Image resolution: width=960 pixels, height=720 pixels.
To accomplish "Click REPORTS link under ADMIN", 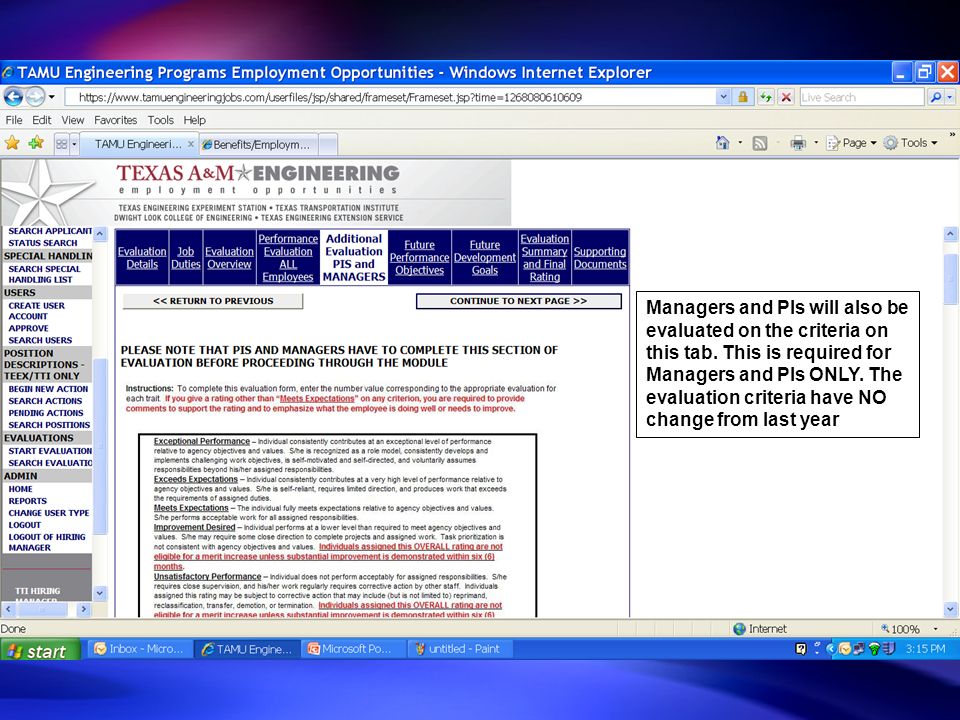I will click(x=27, y=501).
